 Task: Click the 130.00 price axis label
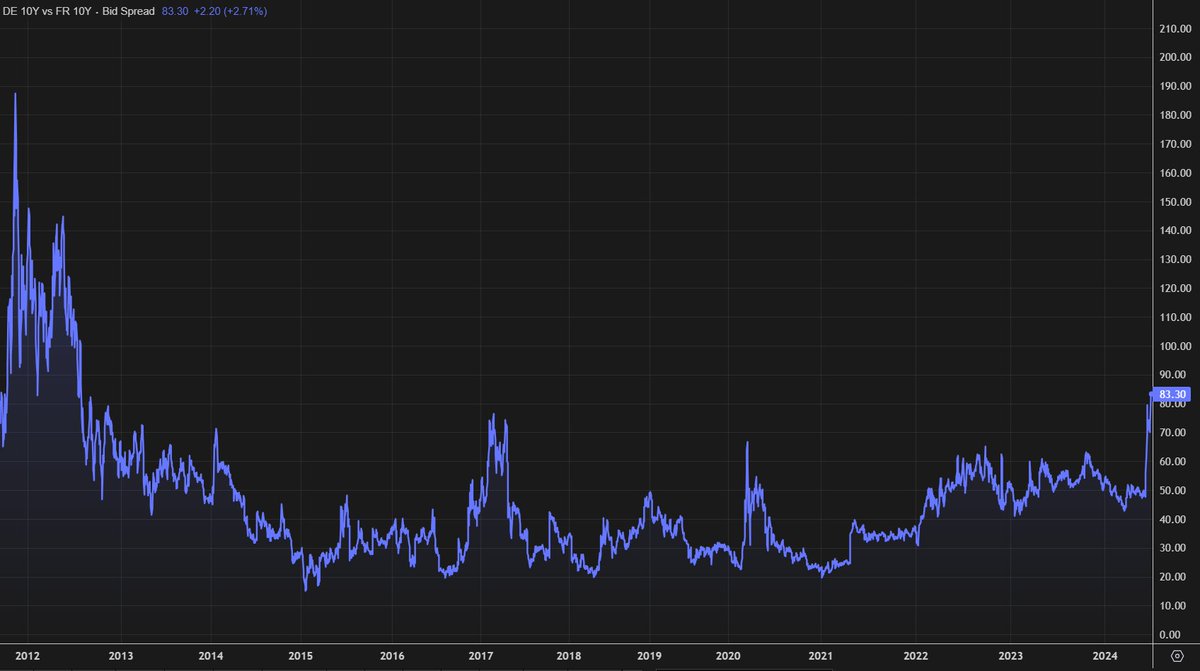(x=1173, y=259)
